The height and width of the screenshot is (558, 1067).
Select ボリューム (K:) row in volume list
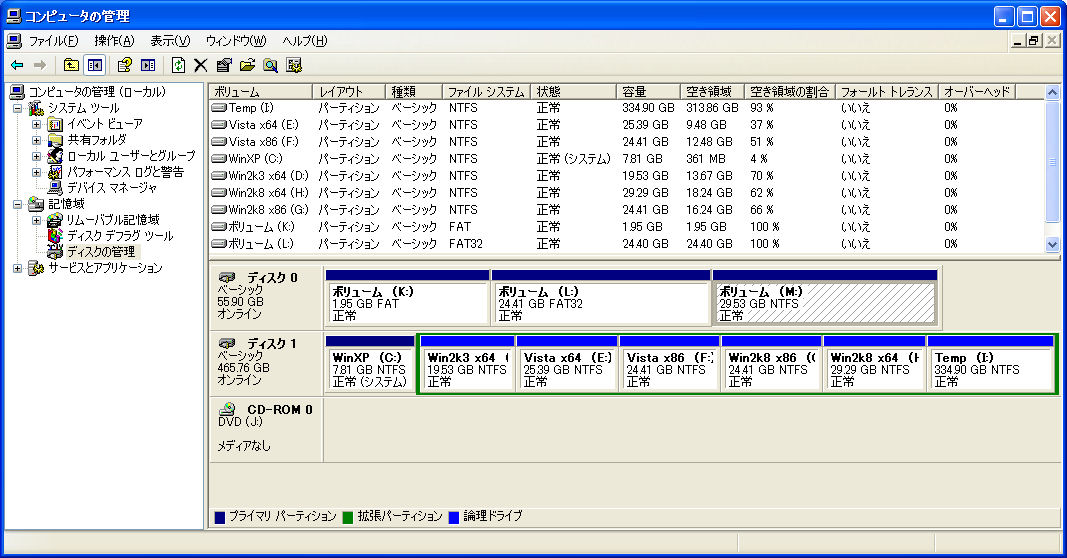626,227
